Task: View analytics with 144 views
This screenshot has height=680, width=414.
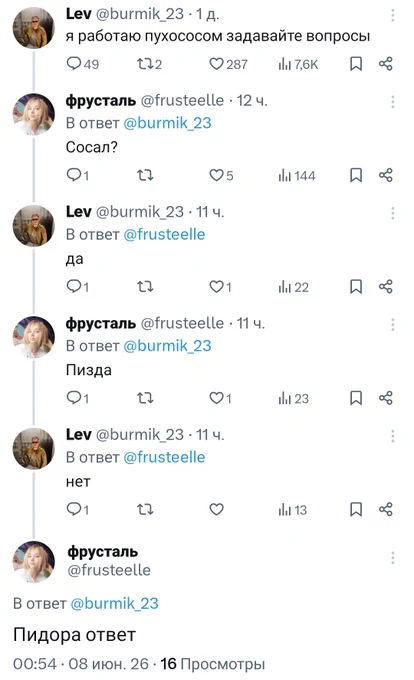Action: (297, 176)
